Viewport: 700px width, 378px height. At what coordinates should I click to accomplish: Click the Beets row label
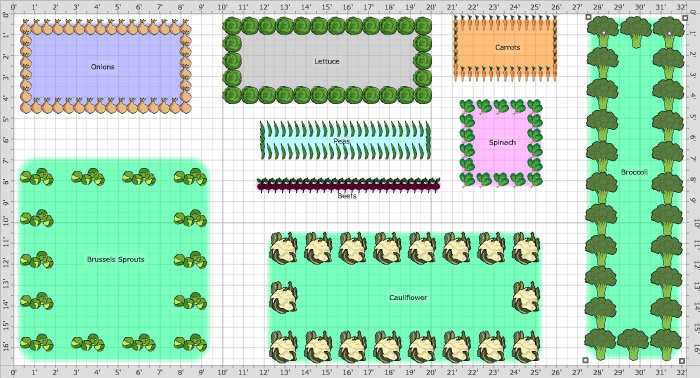tap(347, 196)
